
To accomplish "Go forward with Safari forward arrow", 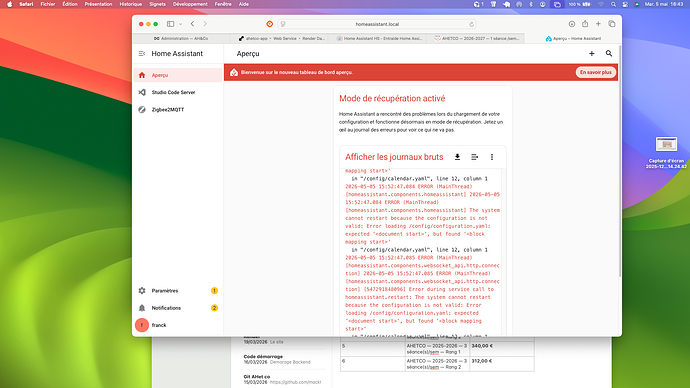I will click(x=205, y=24).
